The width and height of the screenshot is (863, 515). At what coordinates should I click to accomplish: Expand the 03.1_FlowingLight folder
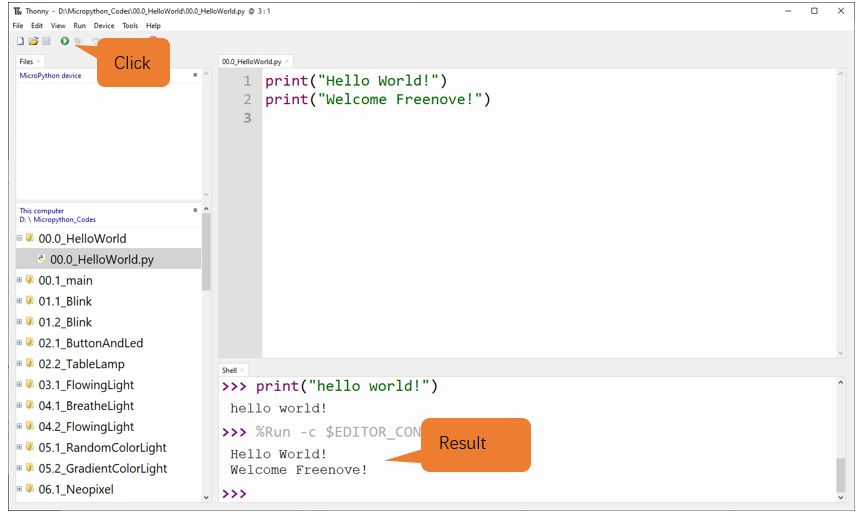click(x=19, y=385)
